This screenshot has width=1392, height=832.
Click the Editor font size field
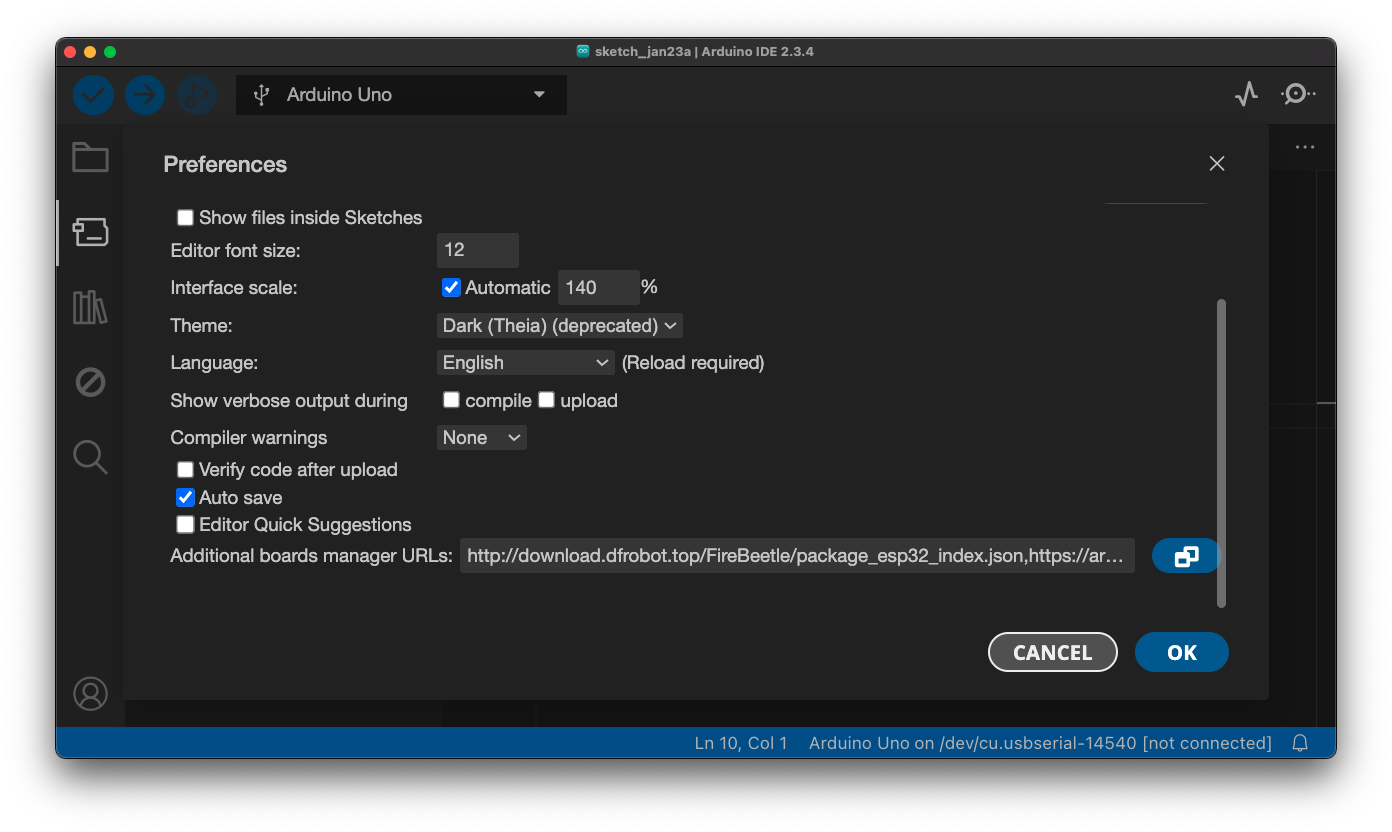(x=478, y=250)
